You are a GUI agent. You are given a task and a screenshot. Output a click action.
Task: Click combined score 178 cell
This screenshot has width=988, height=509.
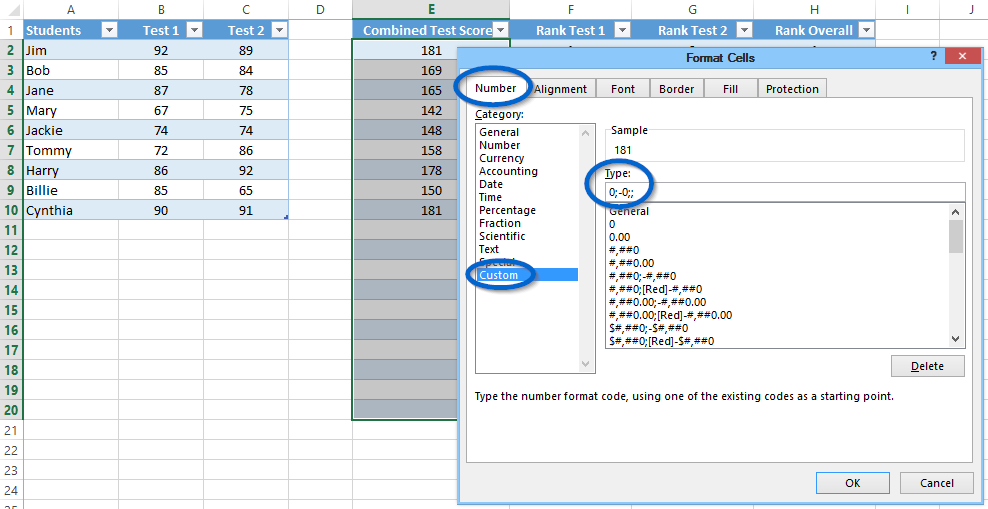click(x=405, y=170)
